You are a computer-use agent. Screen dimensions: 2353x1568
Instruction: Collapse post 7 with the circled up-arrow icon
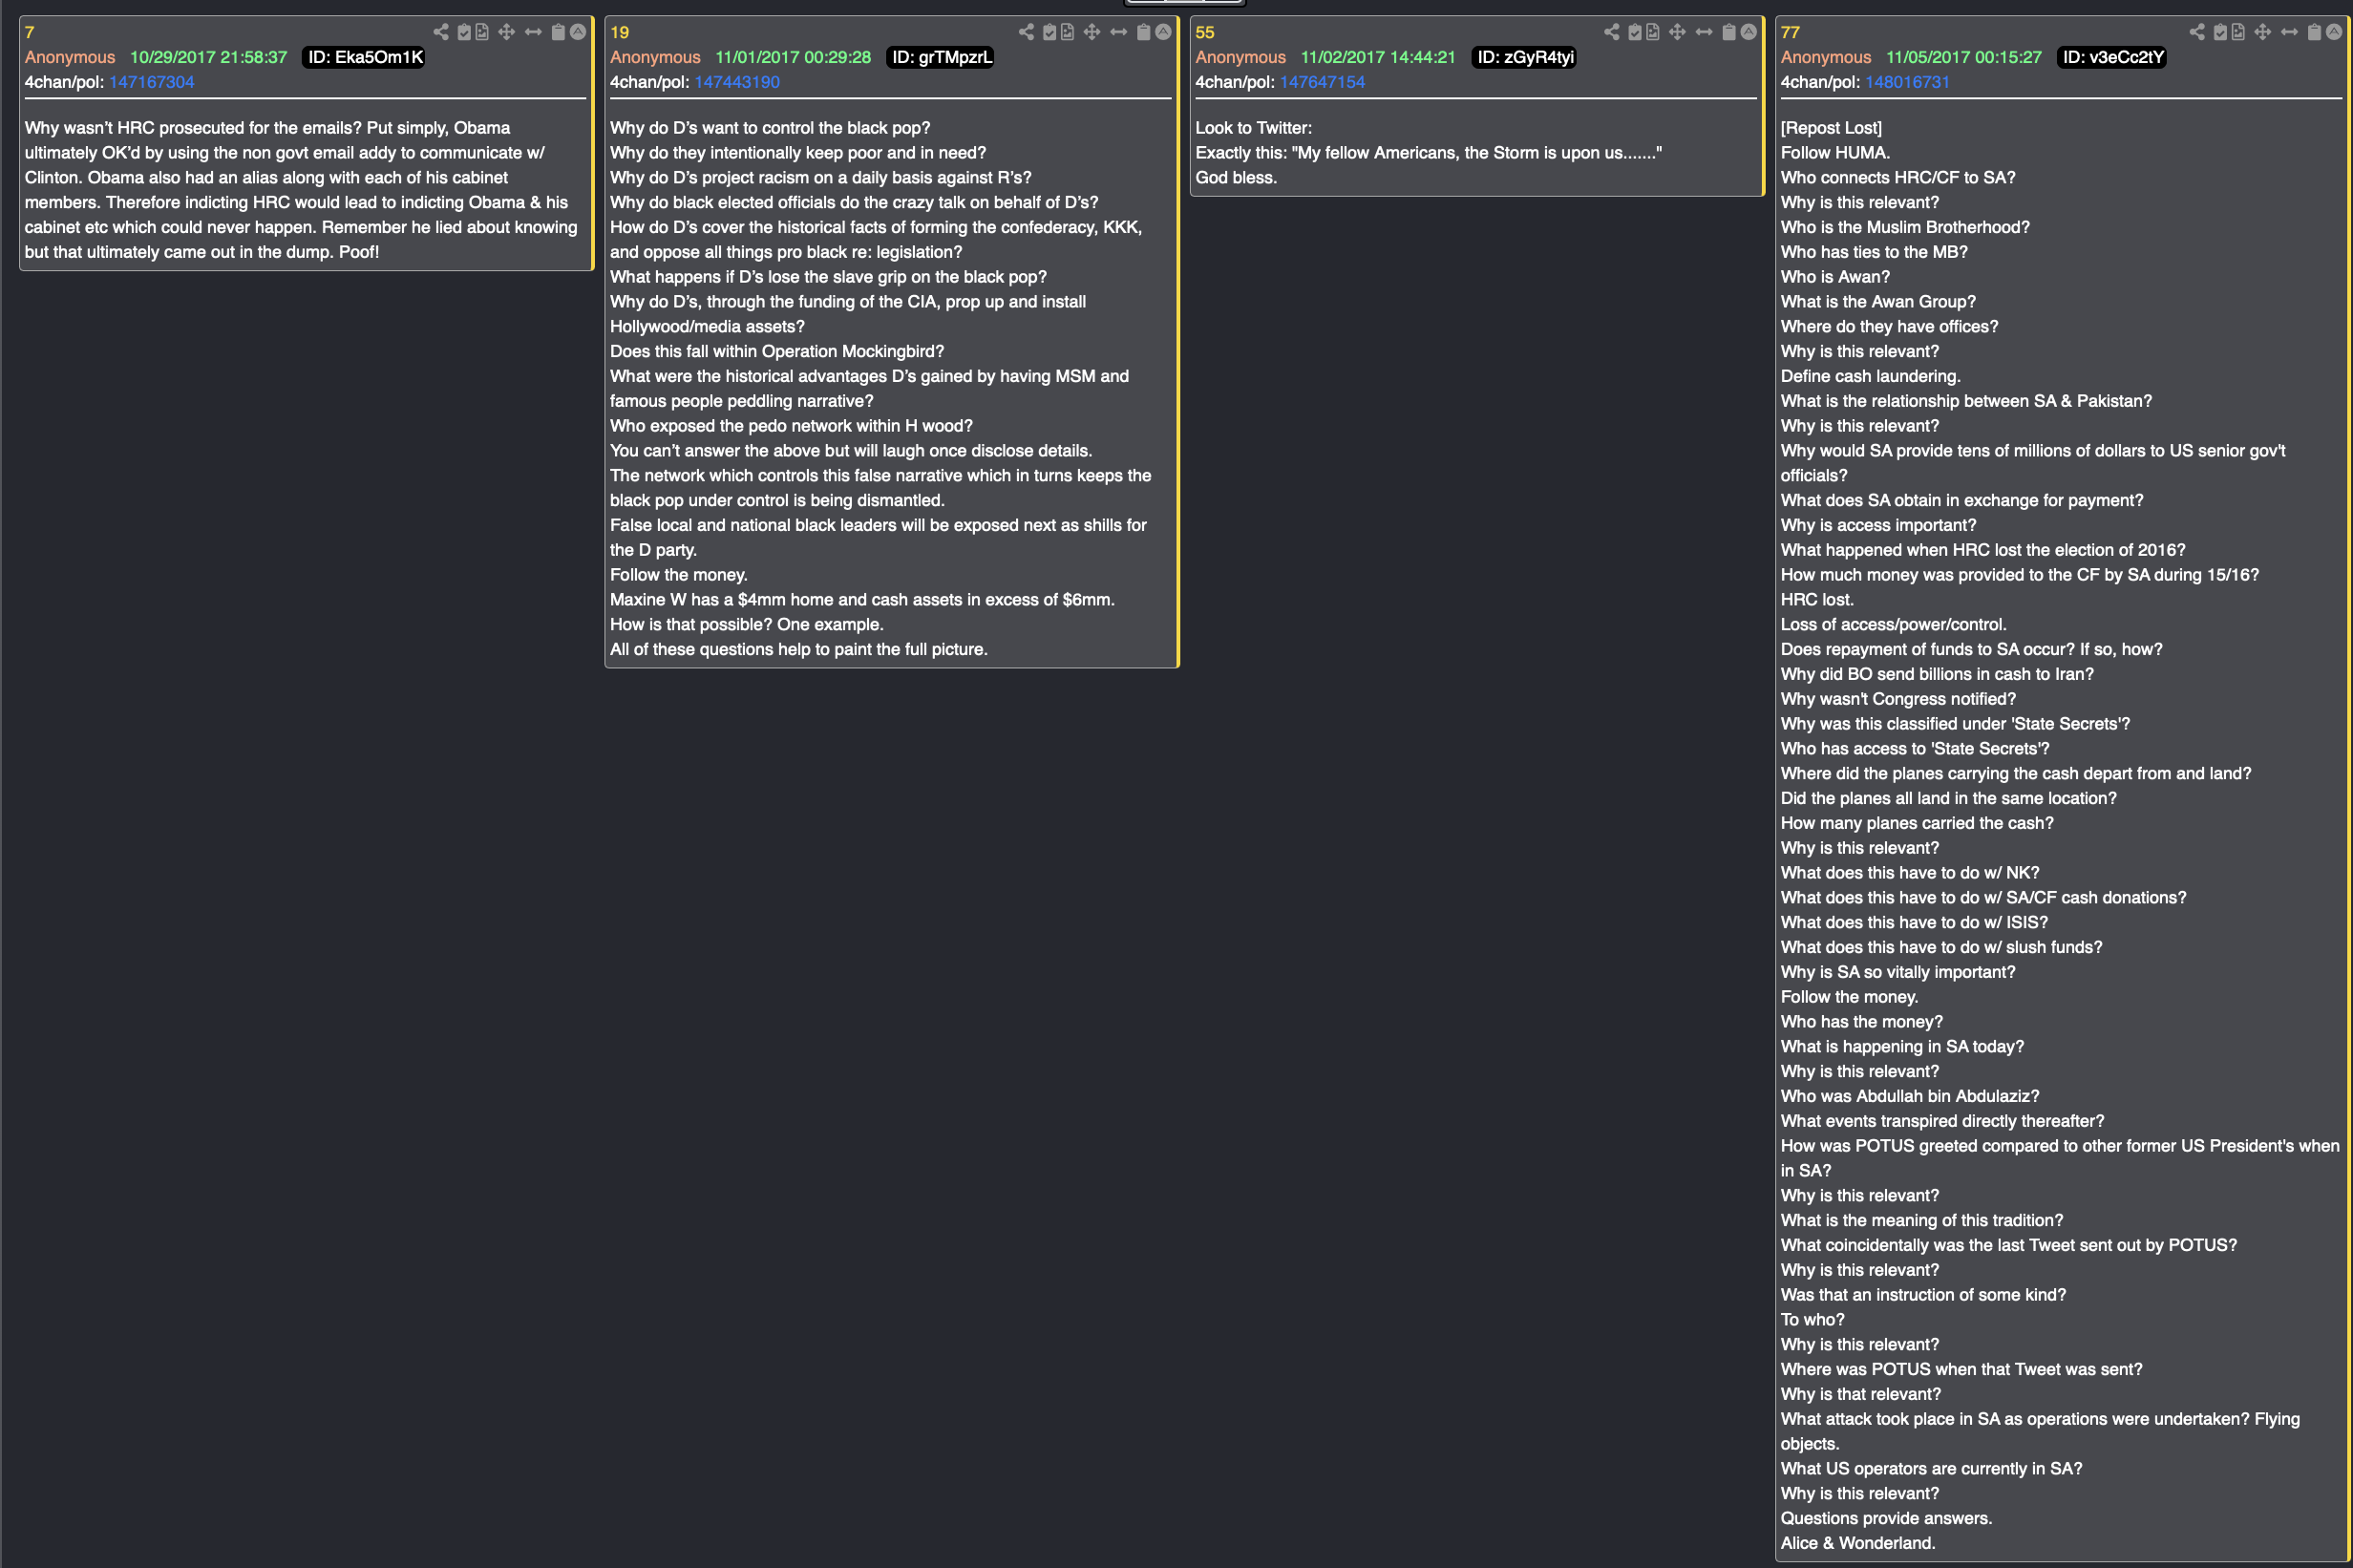tap(578, 32)
